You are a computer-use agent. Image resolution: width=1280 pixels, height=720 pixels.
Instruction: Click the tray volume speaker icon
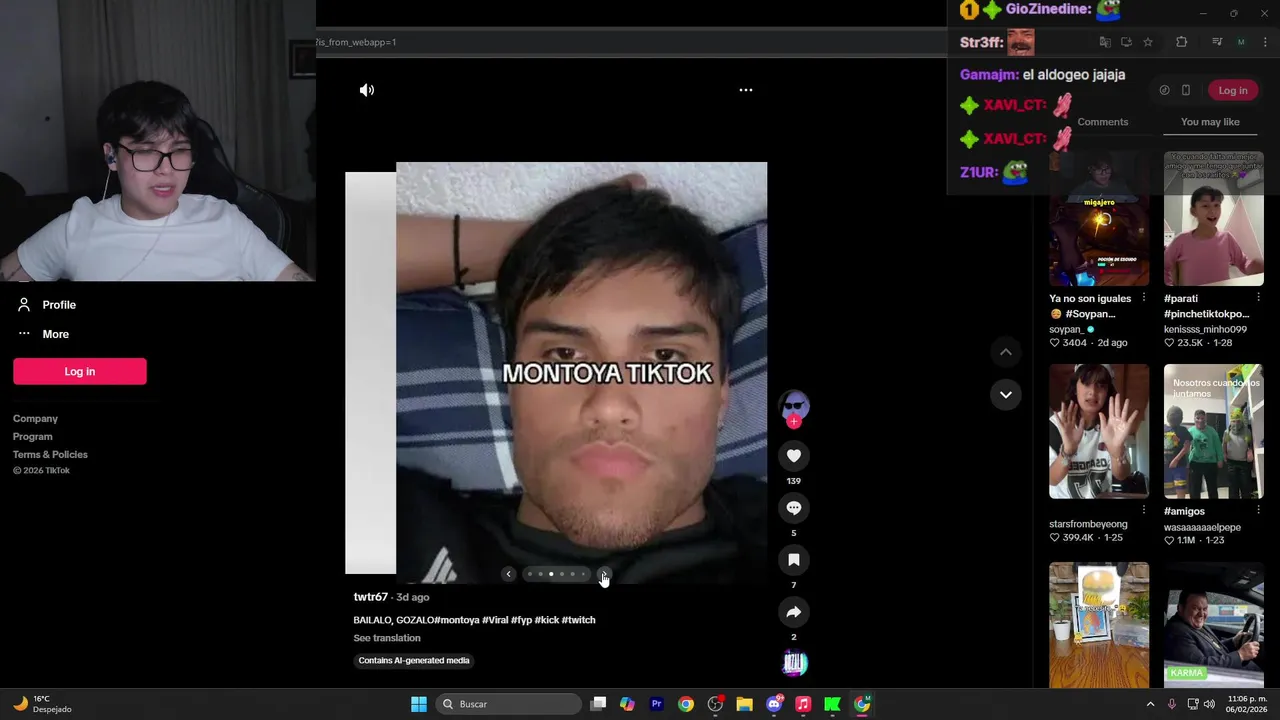pos(1209,704)
